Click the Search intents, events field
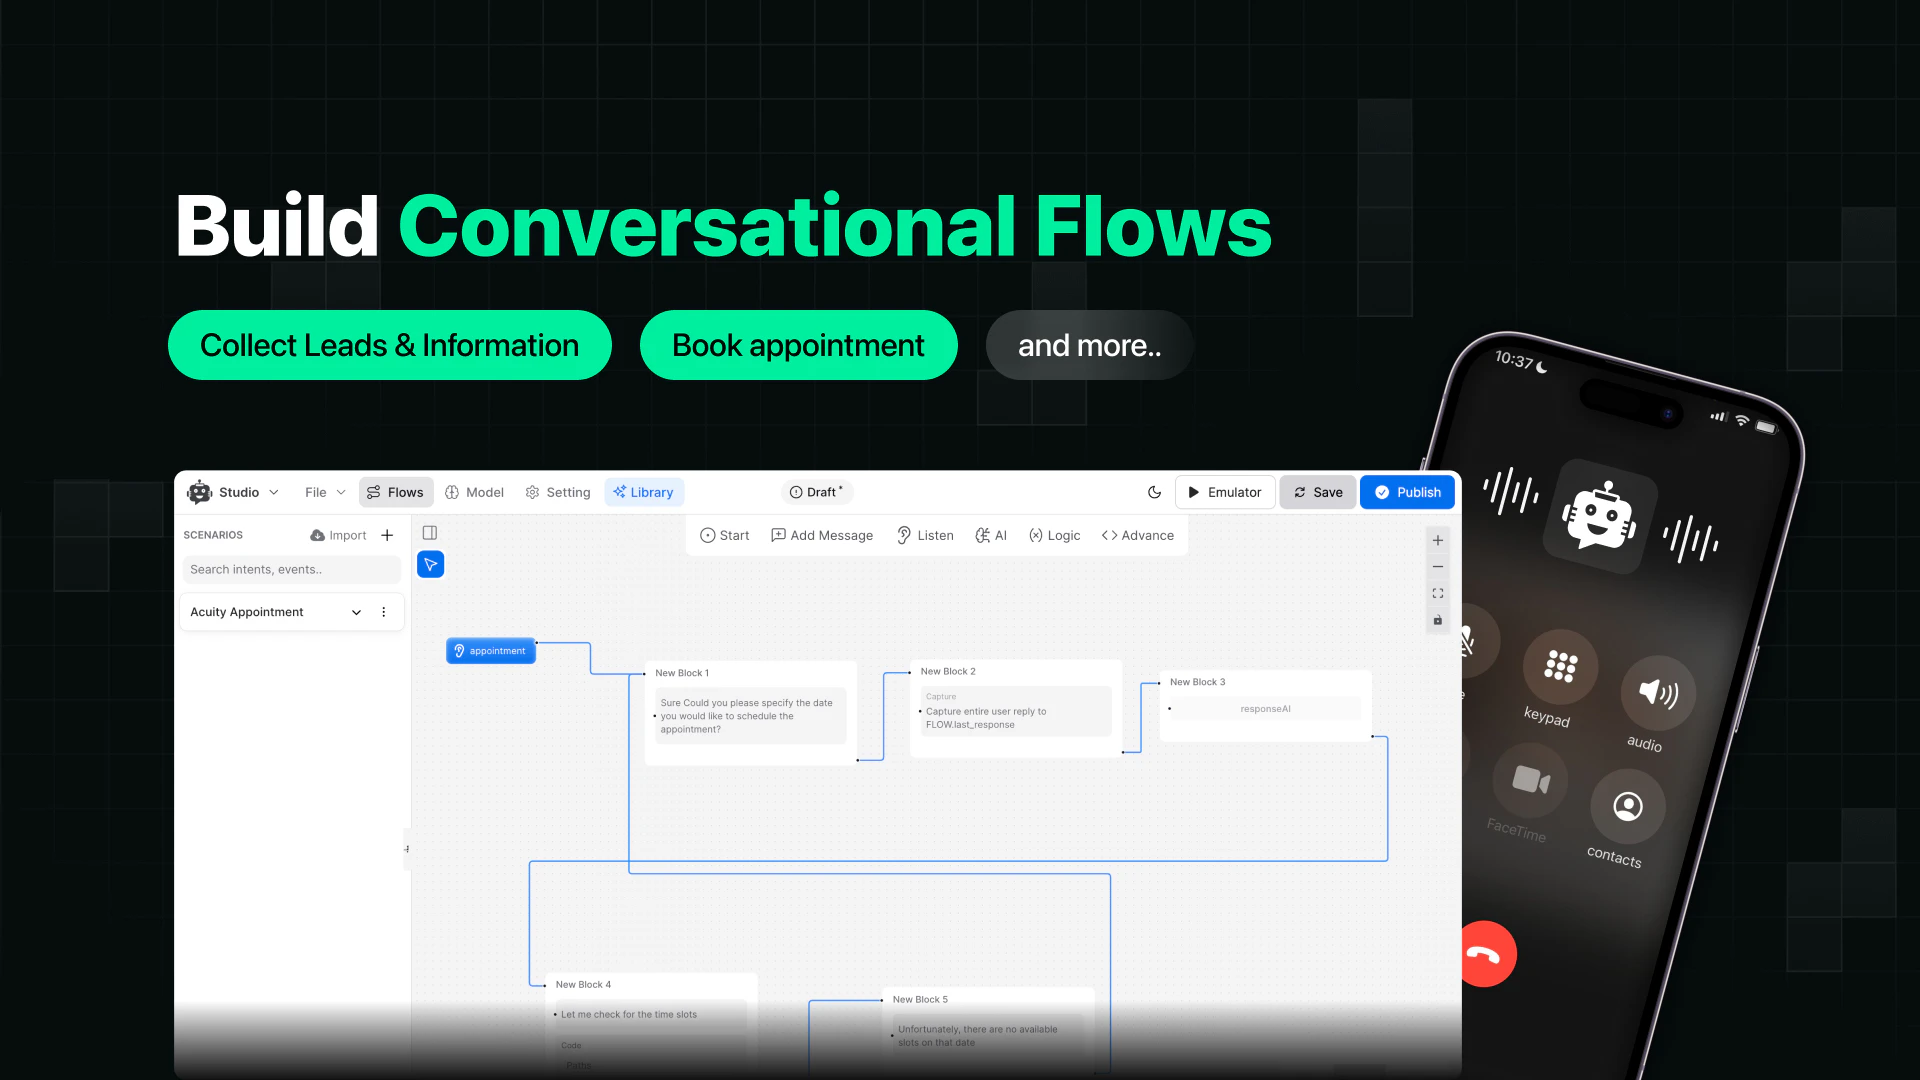The width and height of the screenshot is (1920, 1080). coord(290,569)
